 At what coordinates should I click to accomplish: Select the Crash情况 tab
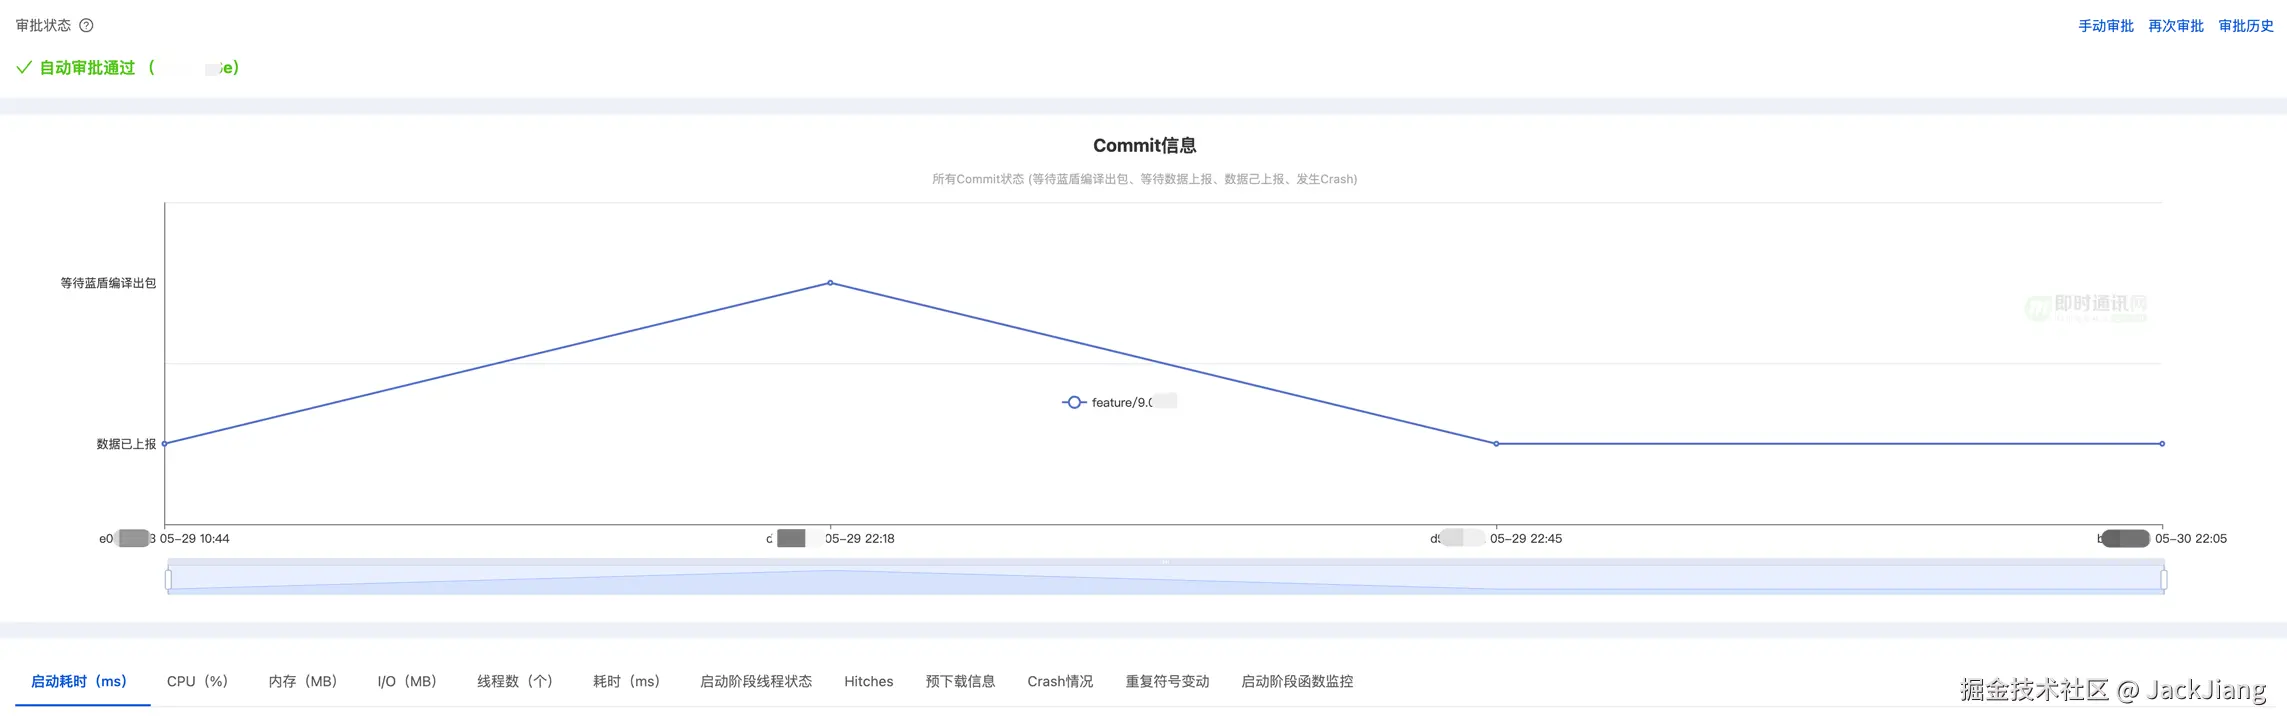(x=1060, y=681)
